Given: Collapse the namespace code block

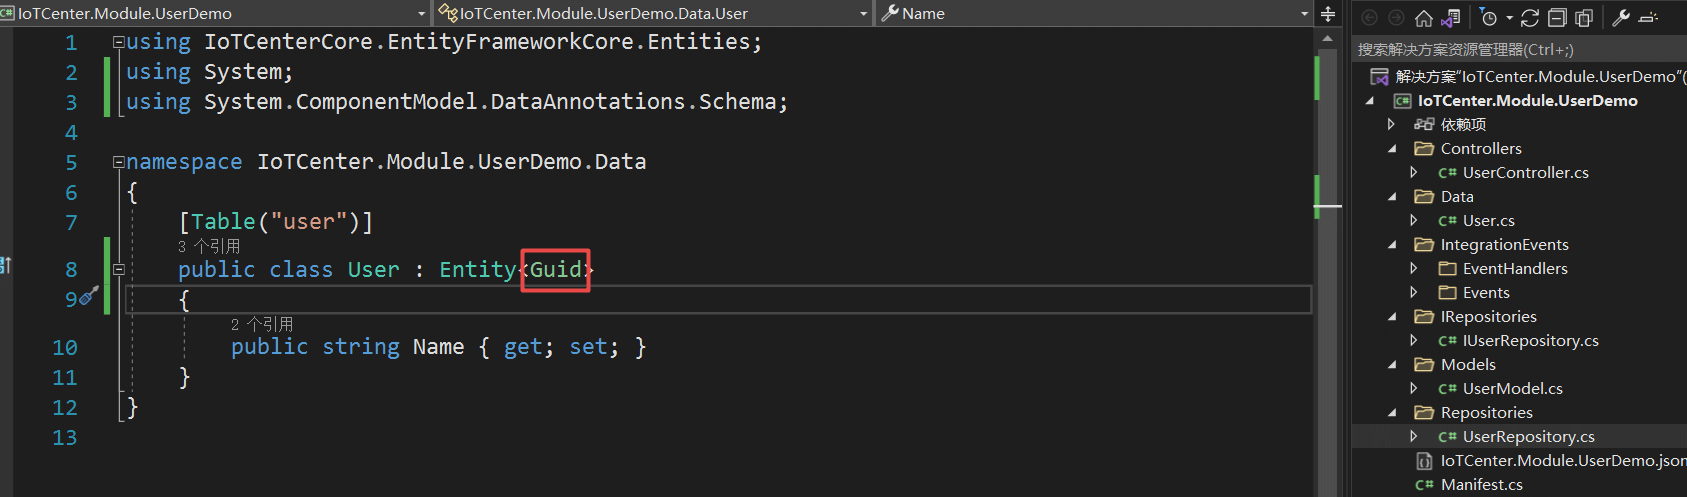Looking at the screenshot, I should click(119, 162).
